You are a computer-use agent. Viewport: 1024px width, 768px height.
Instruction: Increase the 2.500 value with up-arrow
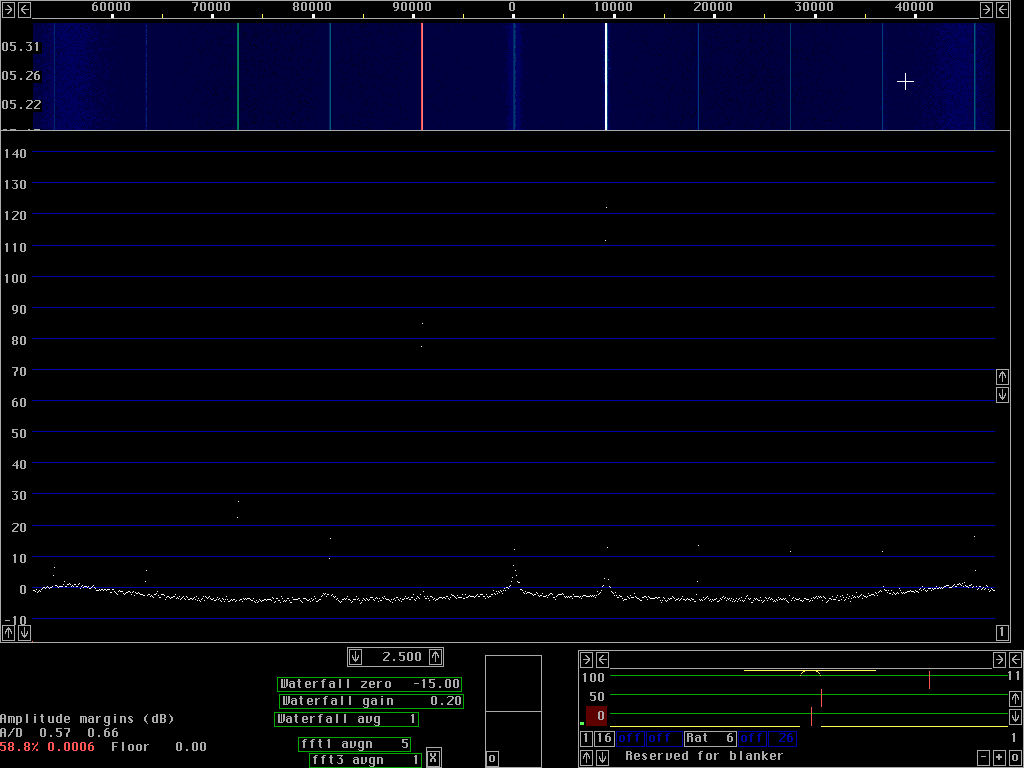pos(436,657)
